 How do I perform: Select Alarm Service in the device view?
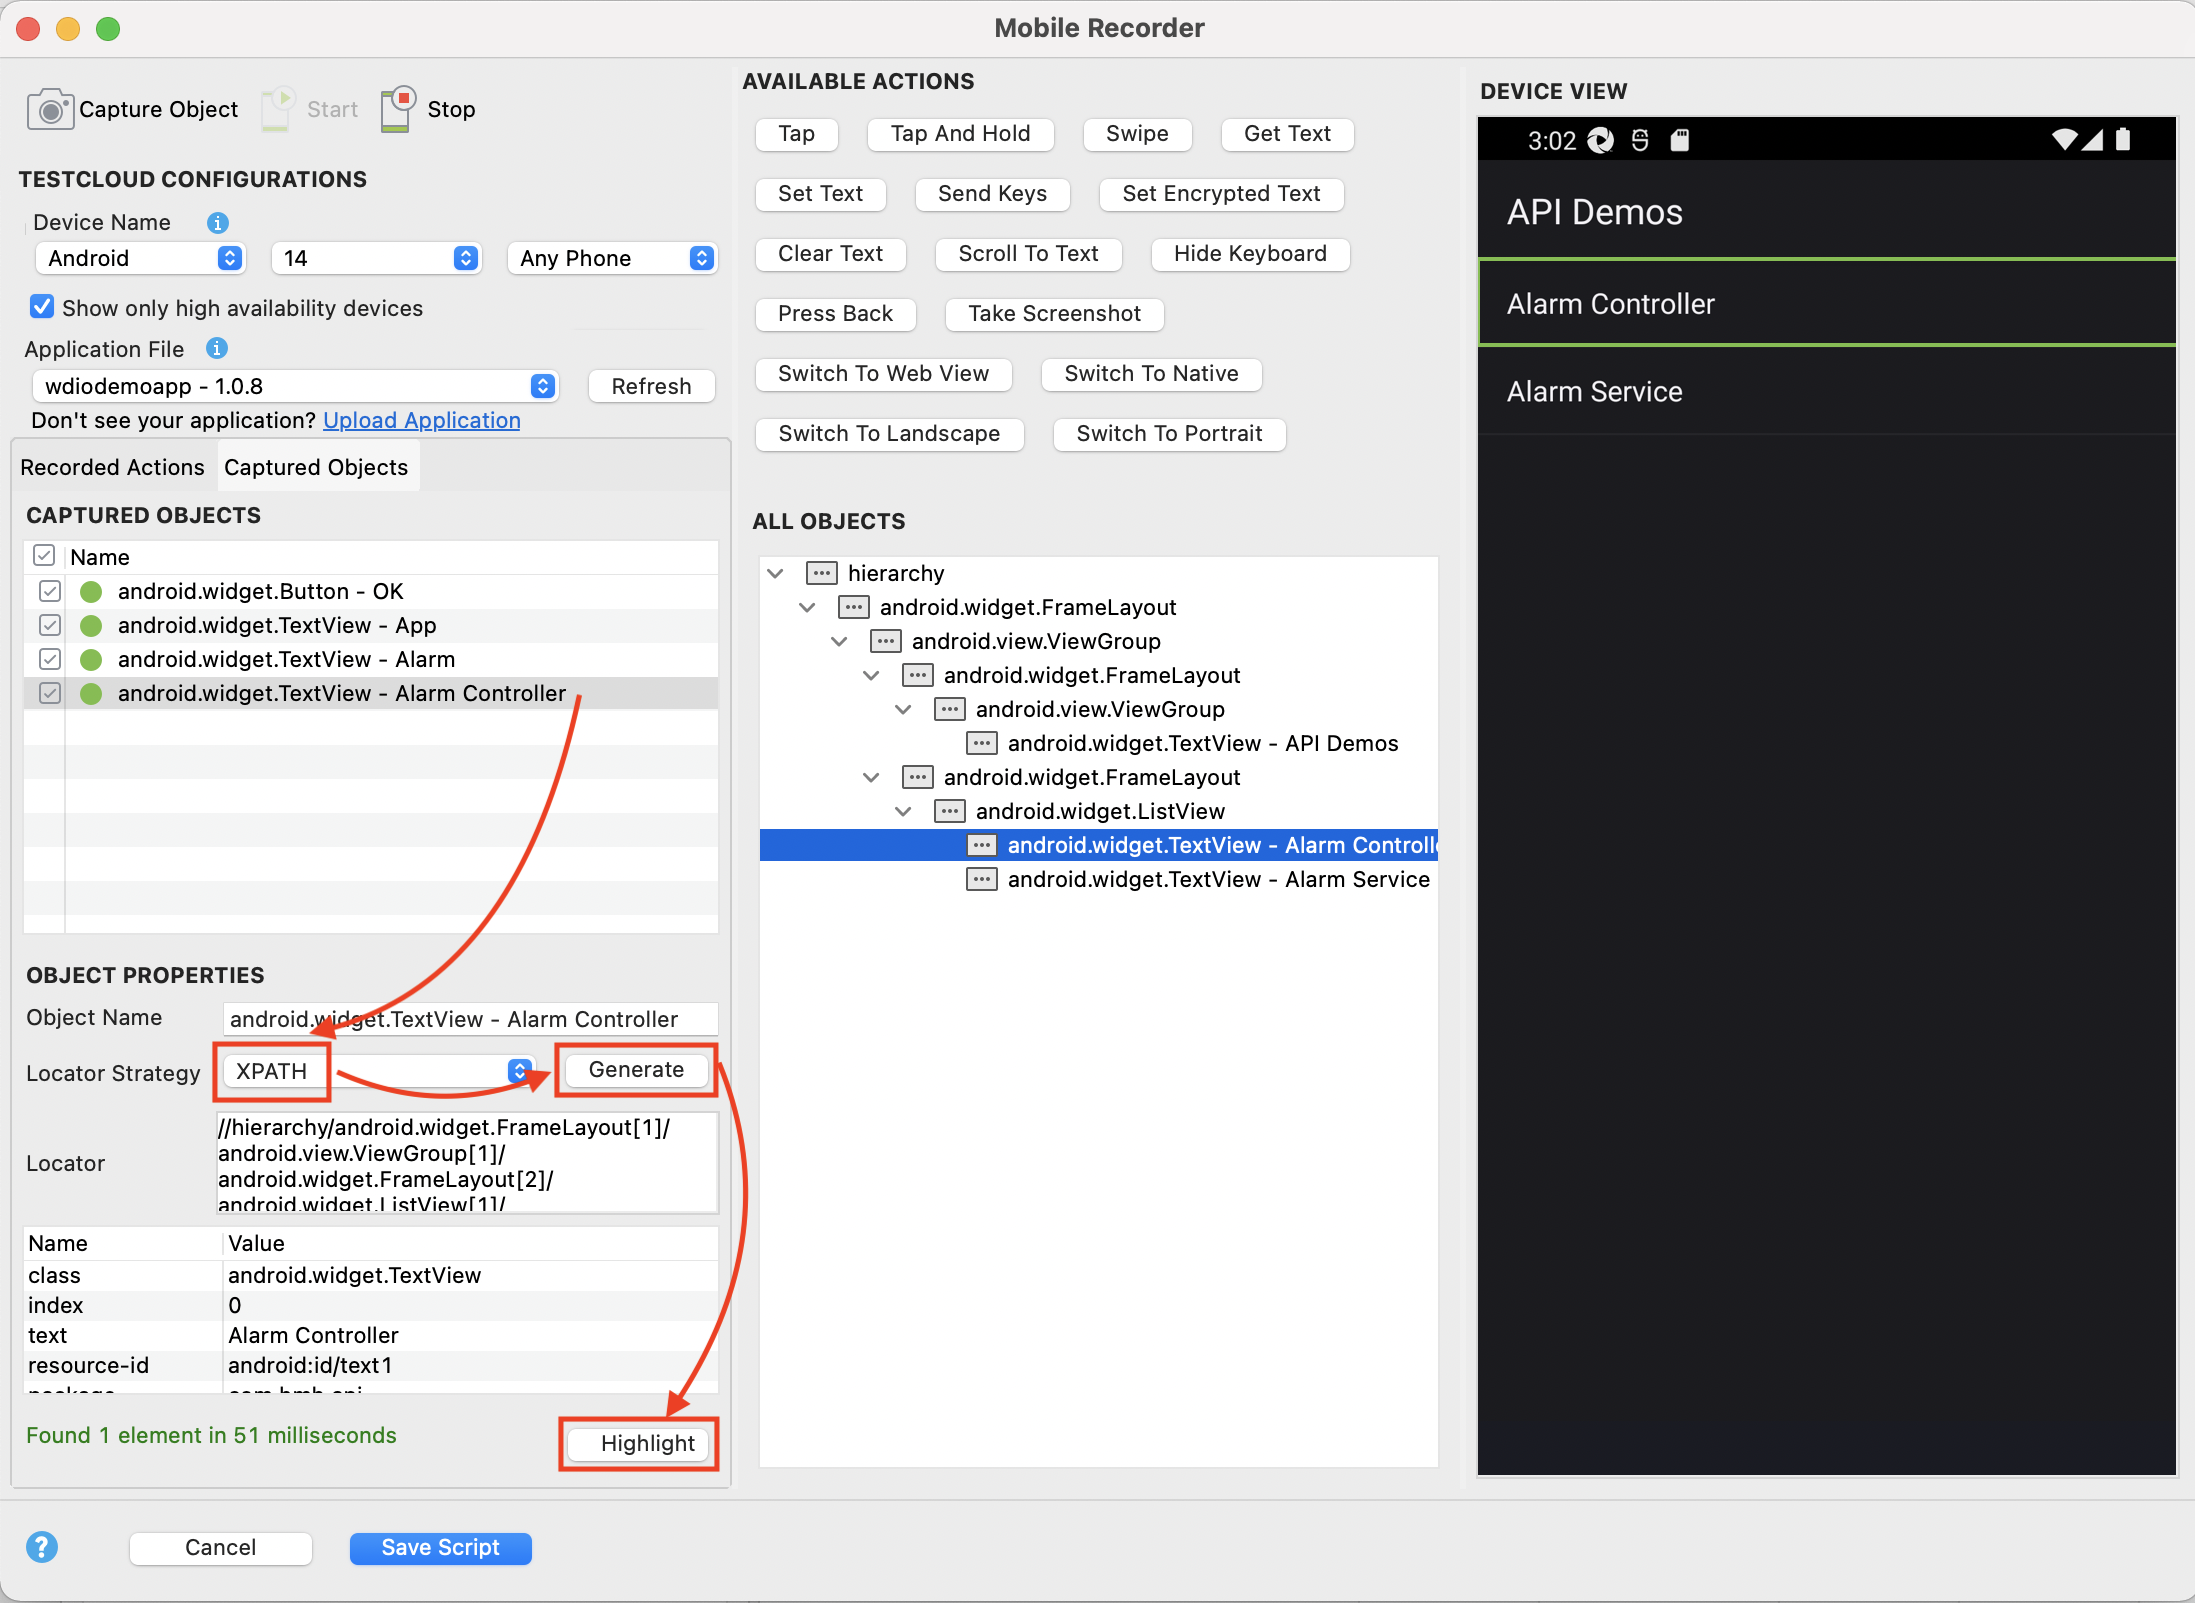click(1594, 391)
